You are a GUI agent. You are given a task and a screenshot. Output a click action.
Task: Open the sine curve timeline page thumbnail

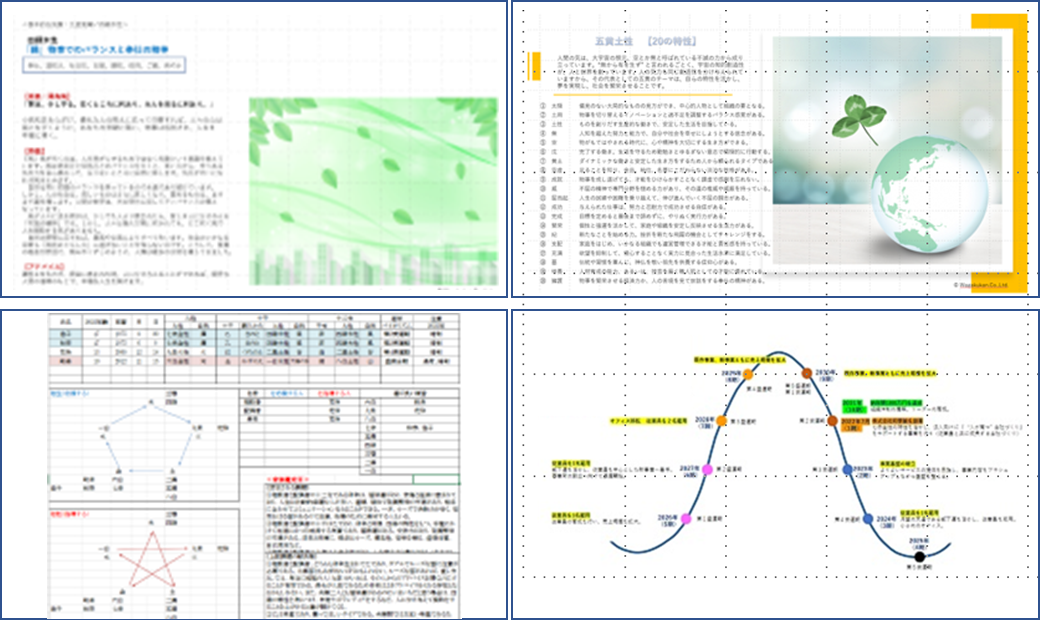pyautogui.click(x=775, y=464)
